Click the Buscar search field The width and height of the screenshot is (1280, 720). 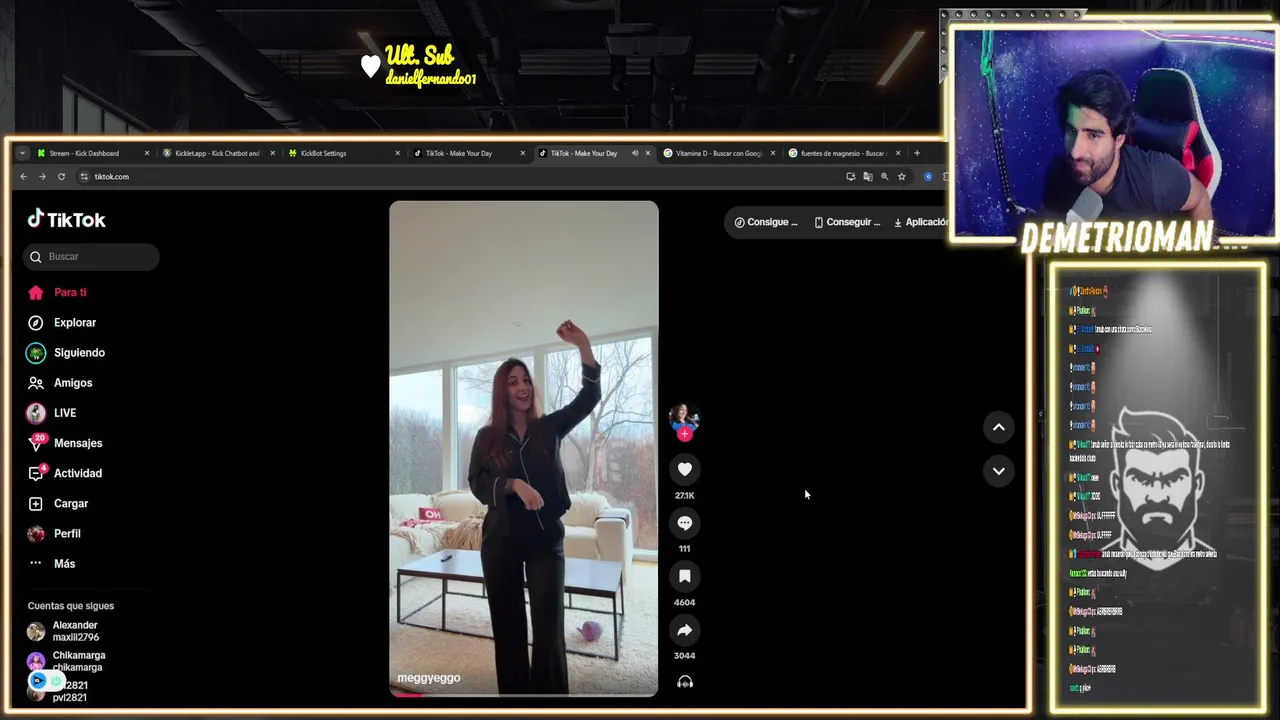click(91, 257)
